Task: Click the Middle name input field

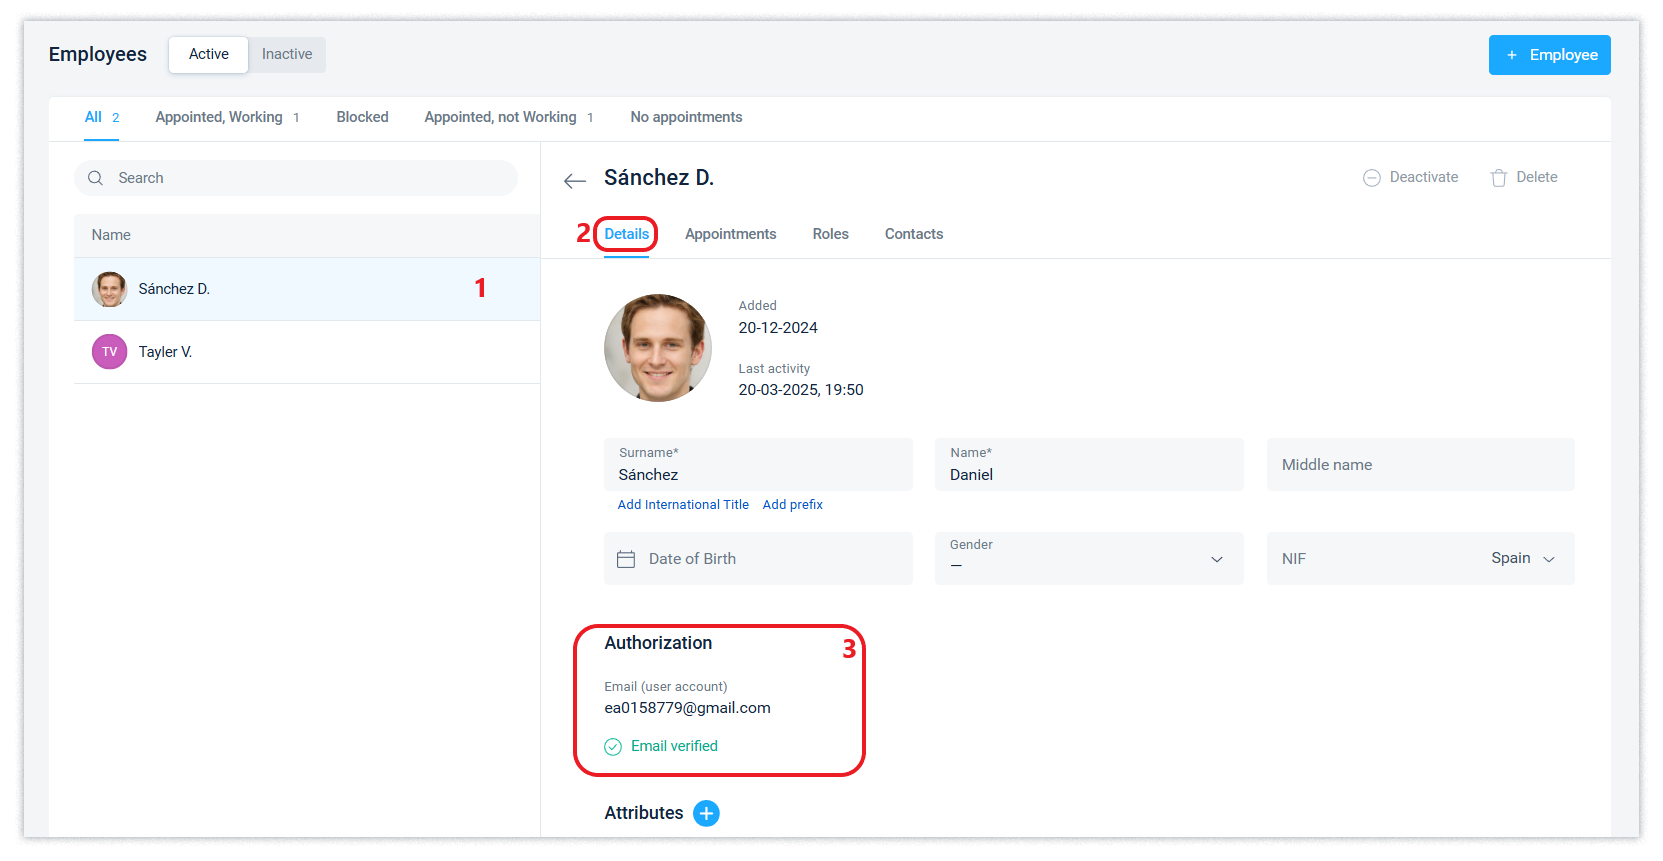Action: tap(1420, 465)
